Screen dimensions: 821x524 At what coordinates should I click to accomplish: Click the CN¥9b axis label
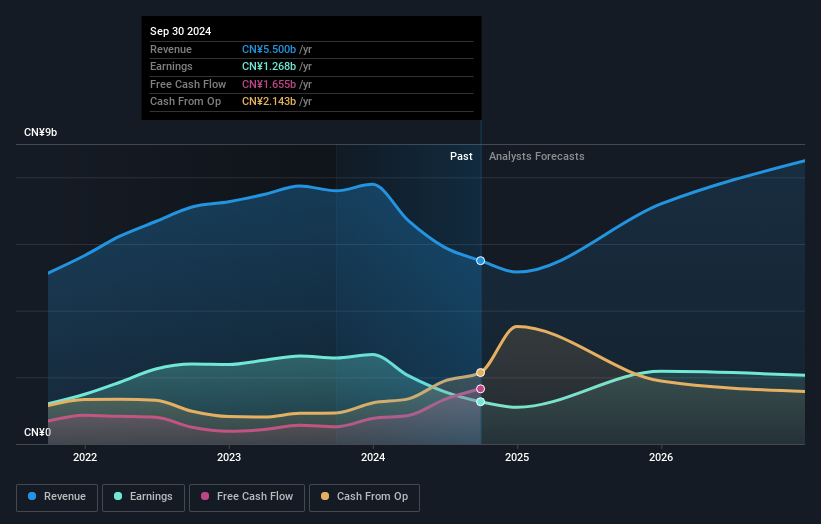[x=40, y=132]
